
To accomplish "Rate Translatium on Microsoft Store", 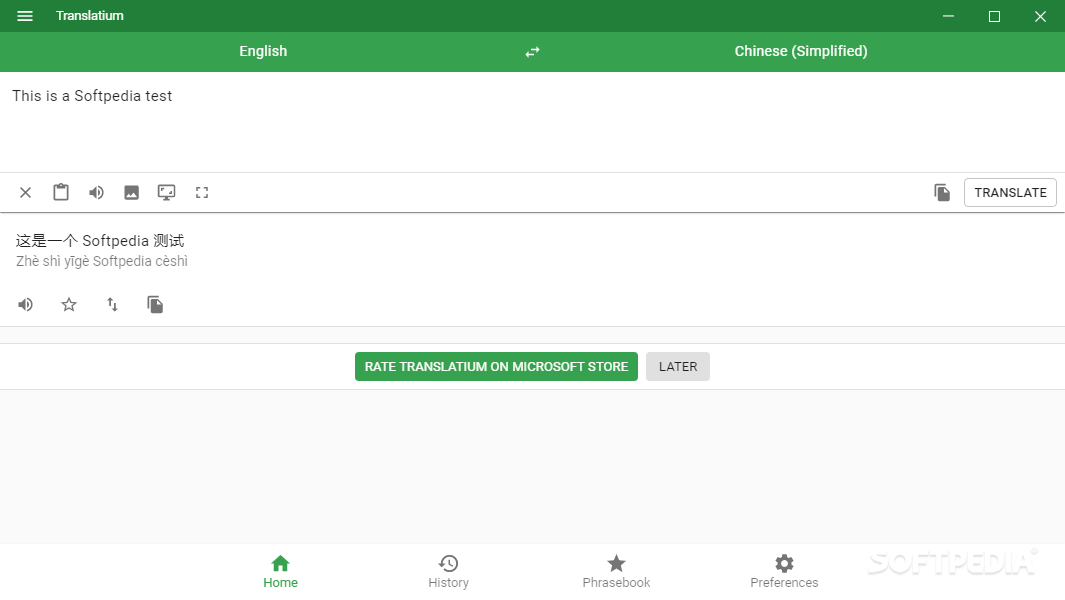I will (496, 366).
